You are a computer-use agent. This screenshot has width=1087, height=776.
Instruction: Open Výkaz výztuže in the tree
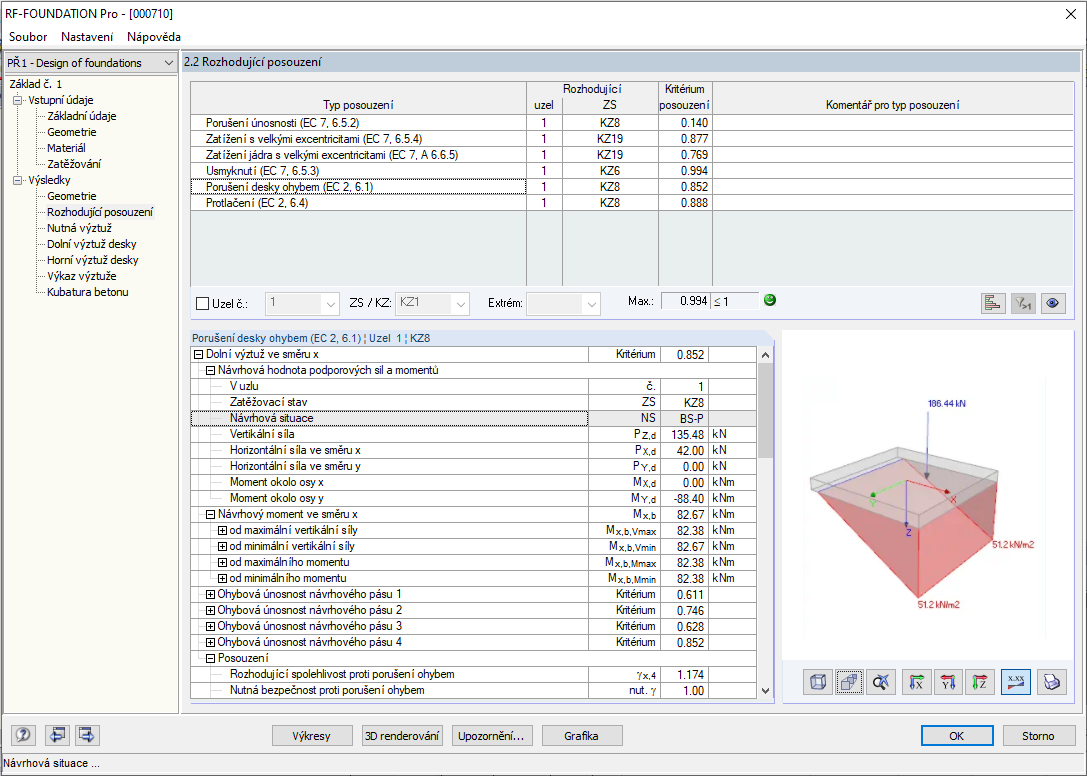(82, 276)
